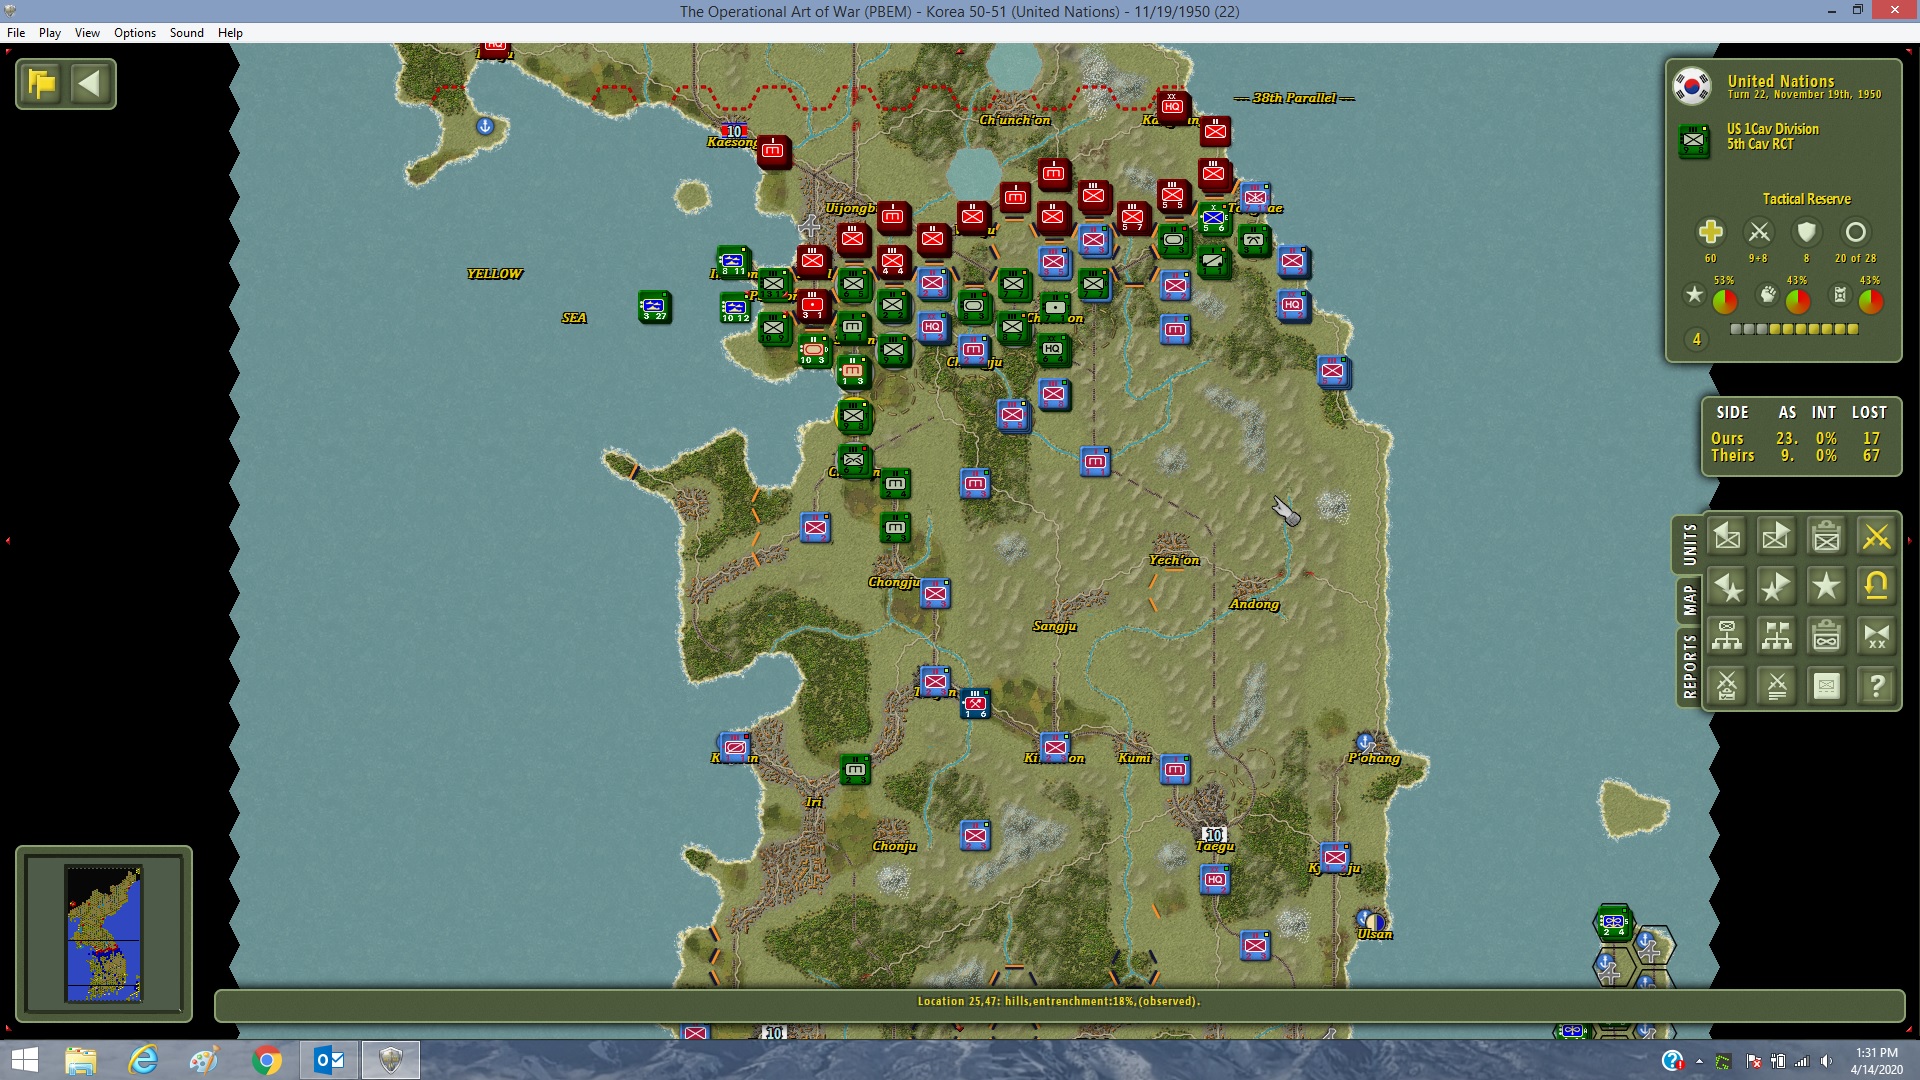Open the Help menu
The height and width of the screenshot is (1080, 1920).
point(230,33)
